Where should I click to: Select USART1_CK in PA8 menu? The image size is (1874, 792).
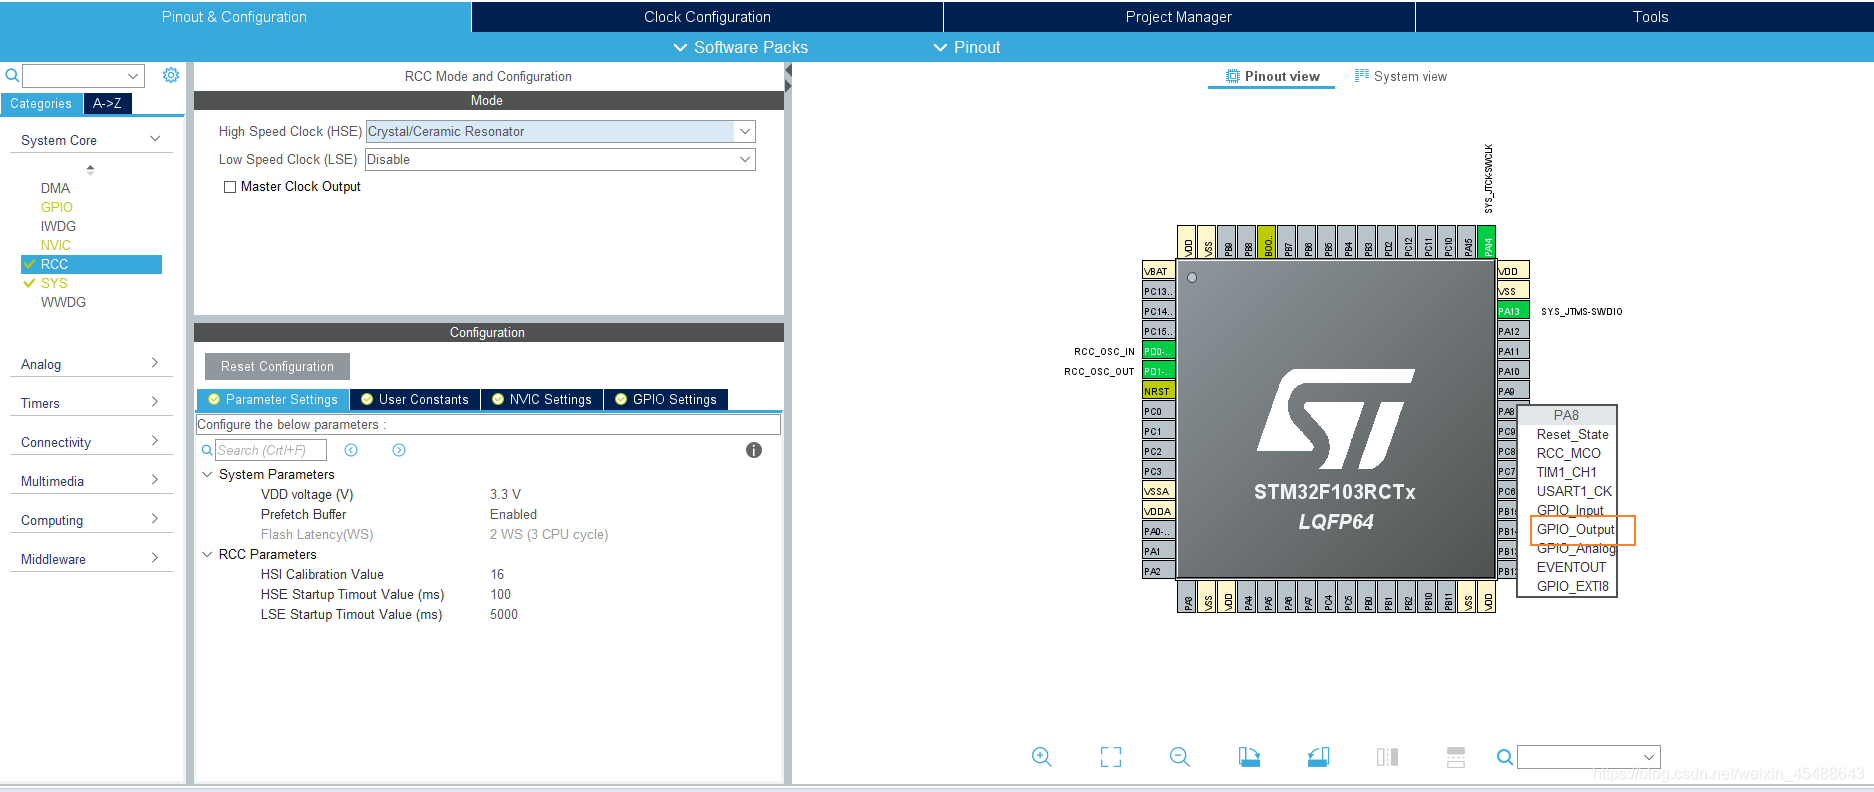pyautogui.click(x=1574, y=491)
